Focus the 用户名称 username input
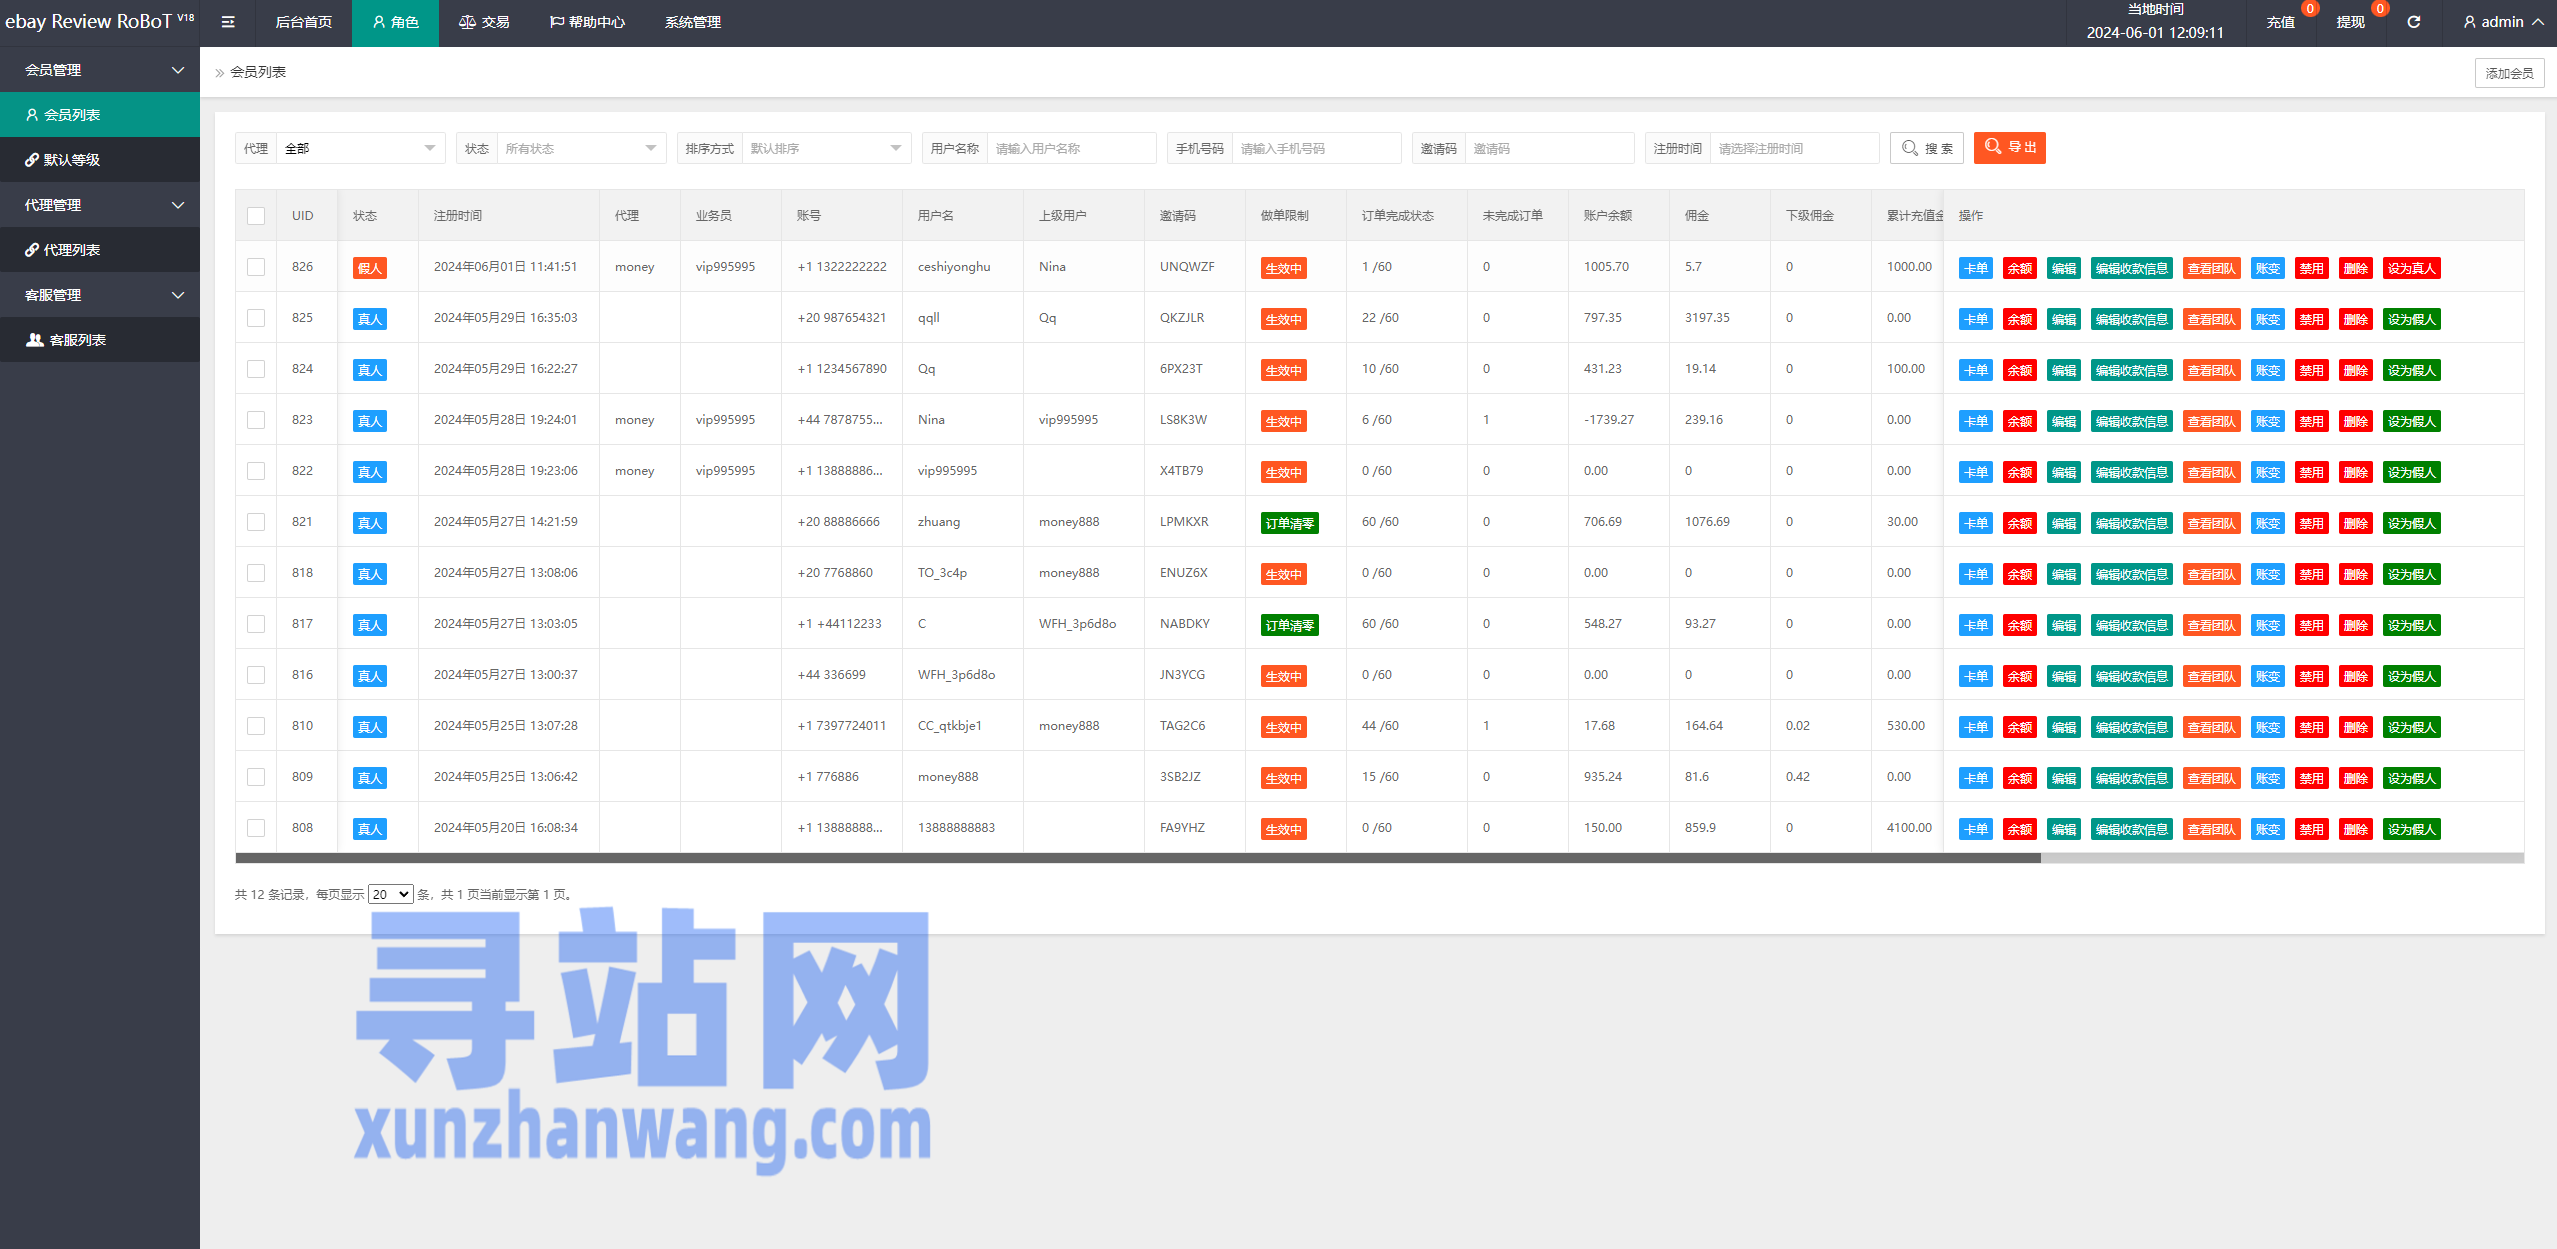The image size is (2557, 1249). [1071, 148]
